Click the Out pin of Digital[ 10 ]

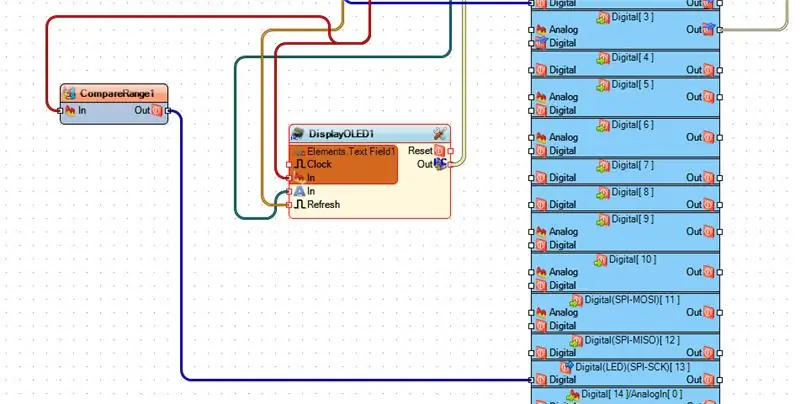pos(719,272)
